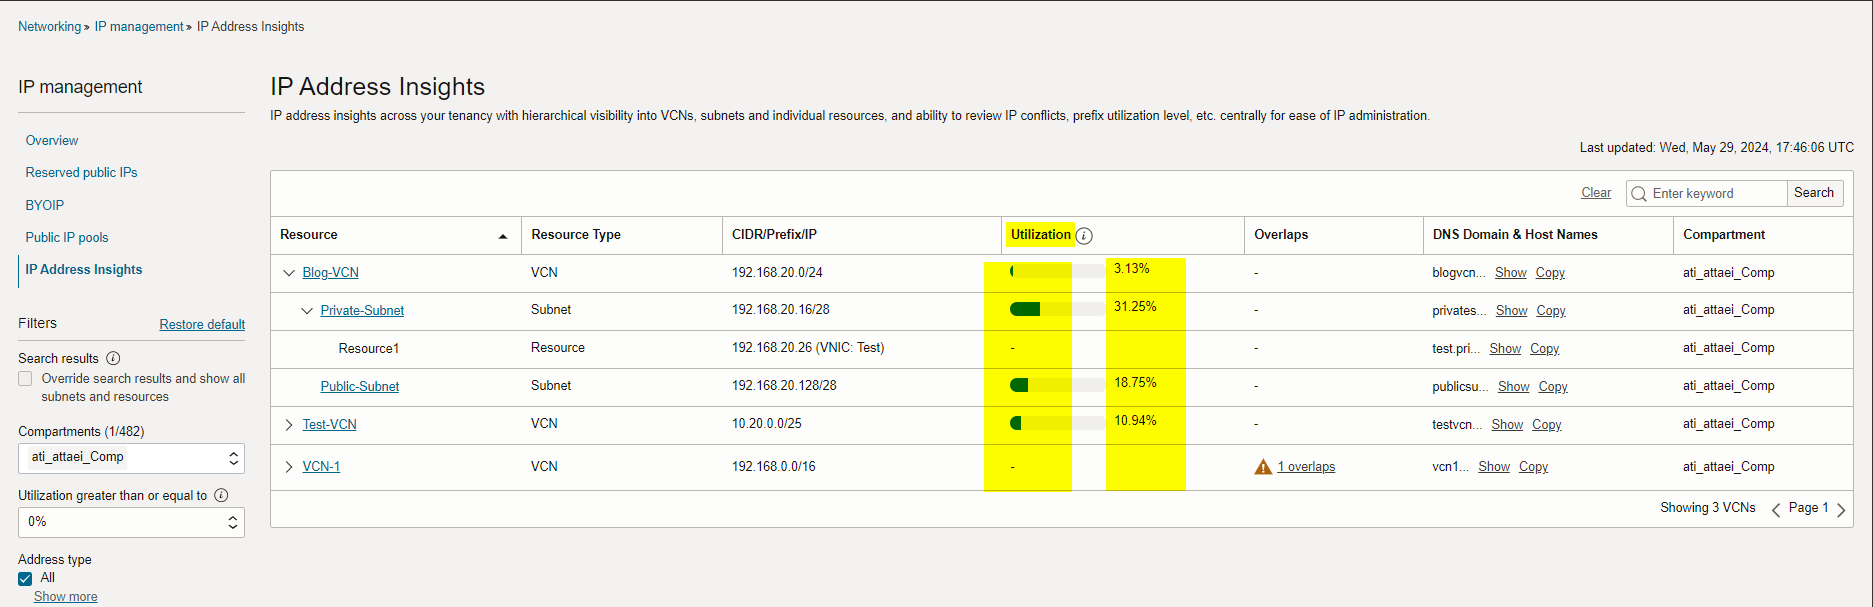Open Public IP pools section
Viewport: 1873px width, 607px height.
[67, 238]
